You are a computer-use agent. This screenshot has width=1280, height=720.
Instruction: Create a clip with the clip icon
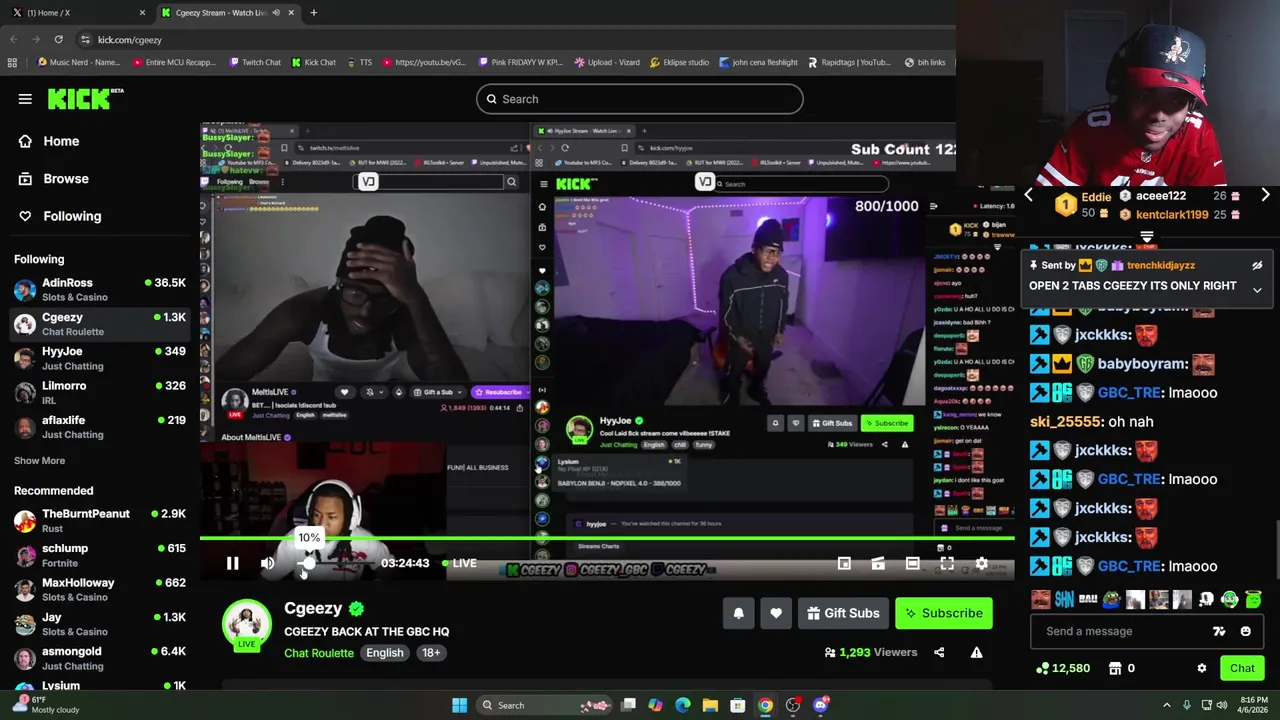878,564
